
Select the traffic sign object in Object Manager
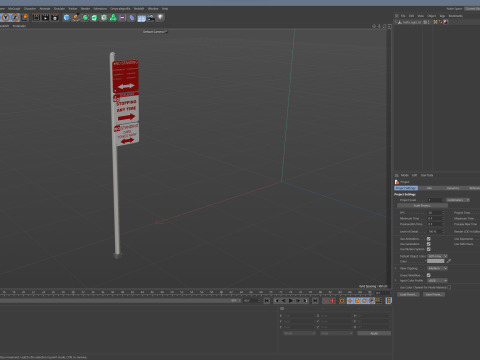point(411,22)
